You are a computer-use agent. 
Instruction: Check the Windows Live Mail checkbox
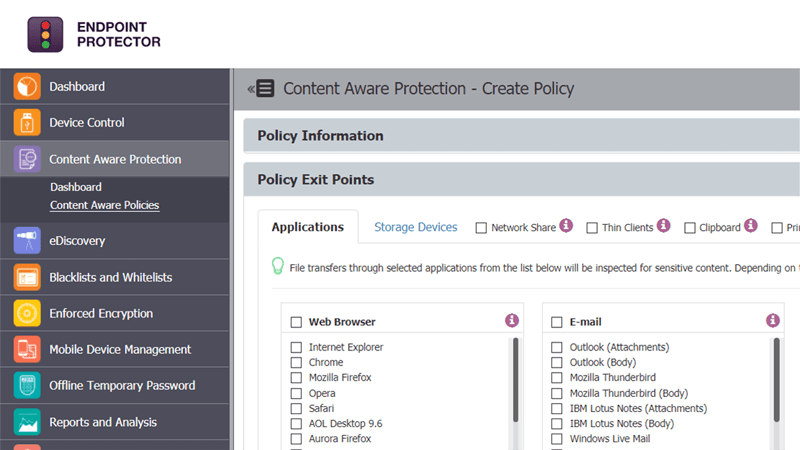pyautogui.click(x=557, y=439)
